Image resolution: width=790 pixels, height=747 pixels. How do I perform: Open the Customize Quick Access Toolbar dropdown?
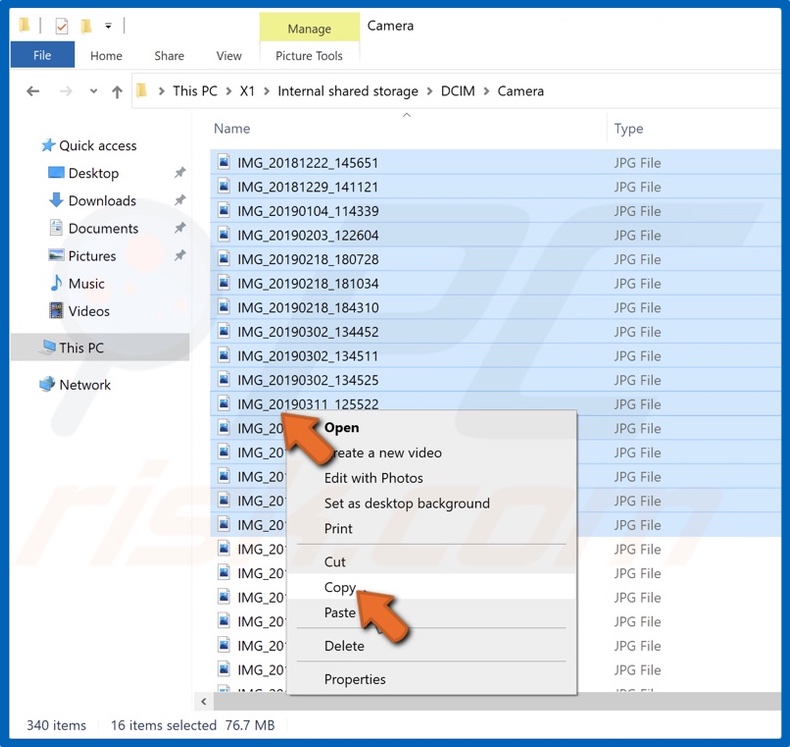point(108,26)
